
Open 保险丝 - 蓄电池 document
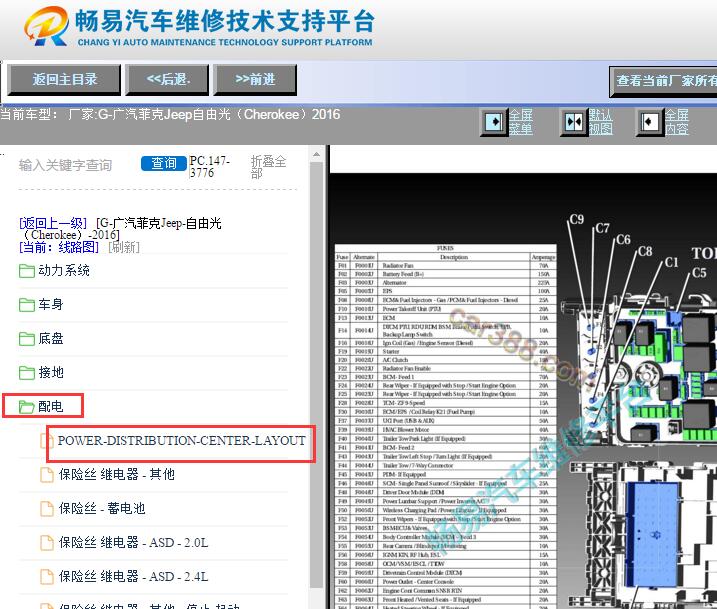pos(102,508)
